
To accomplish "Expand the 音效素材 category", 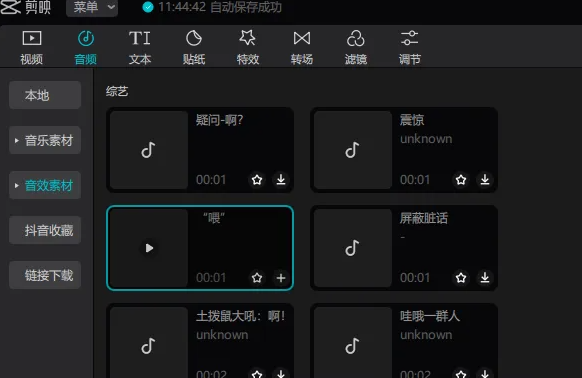I will (x=45, y=185).
